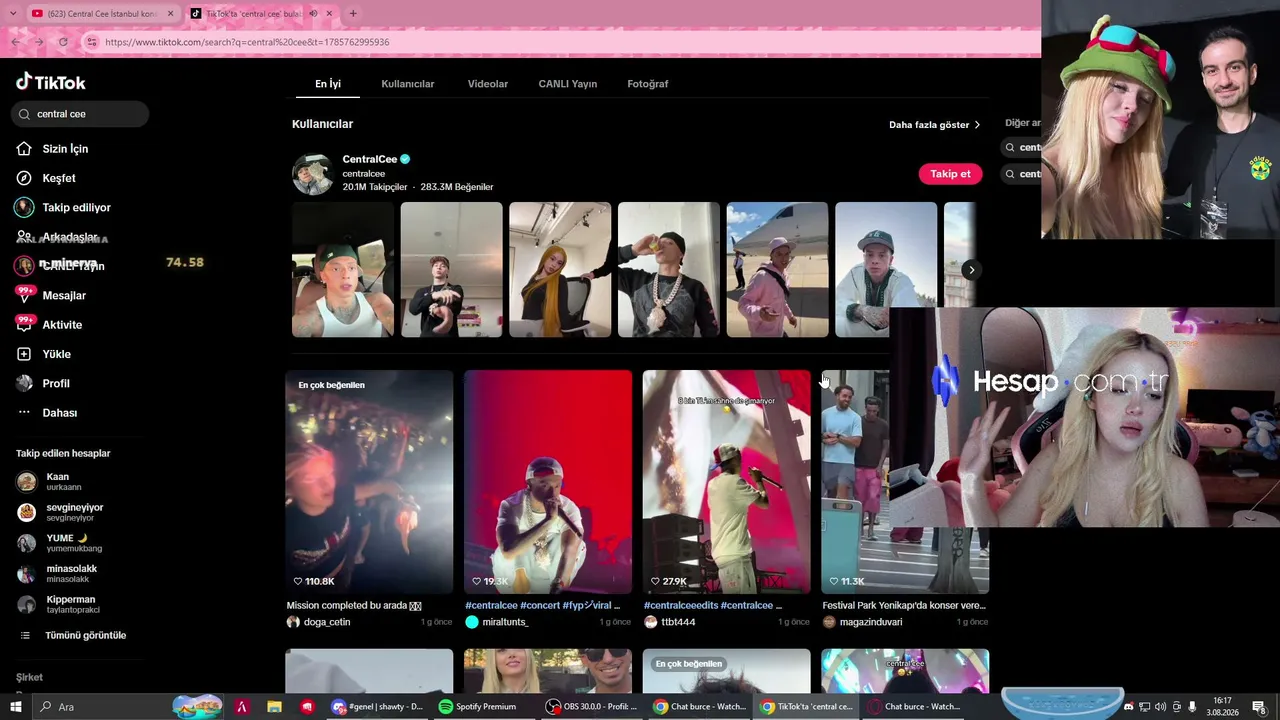
Task: Switch to the CANLI Yayın tab
Action: [x=568, y=84]
